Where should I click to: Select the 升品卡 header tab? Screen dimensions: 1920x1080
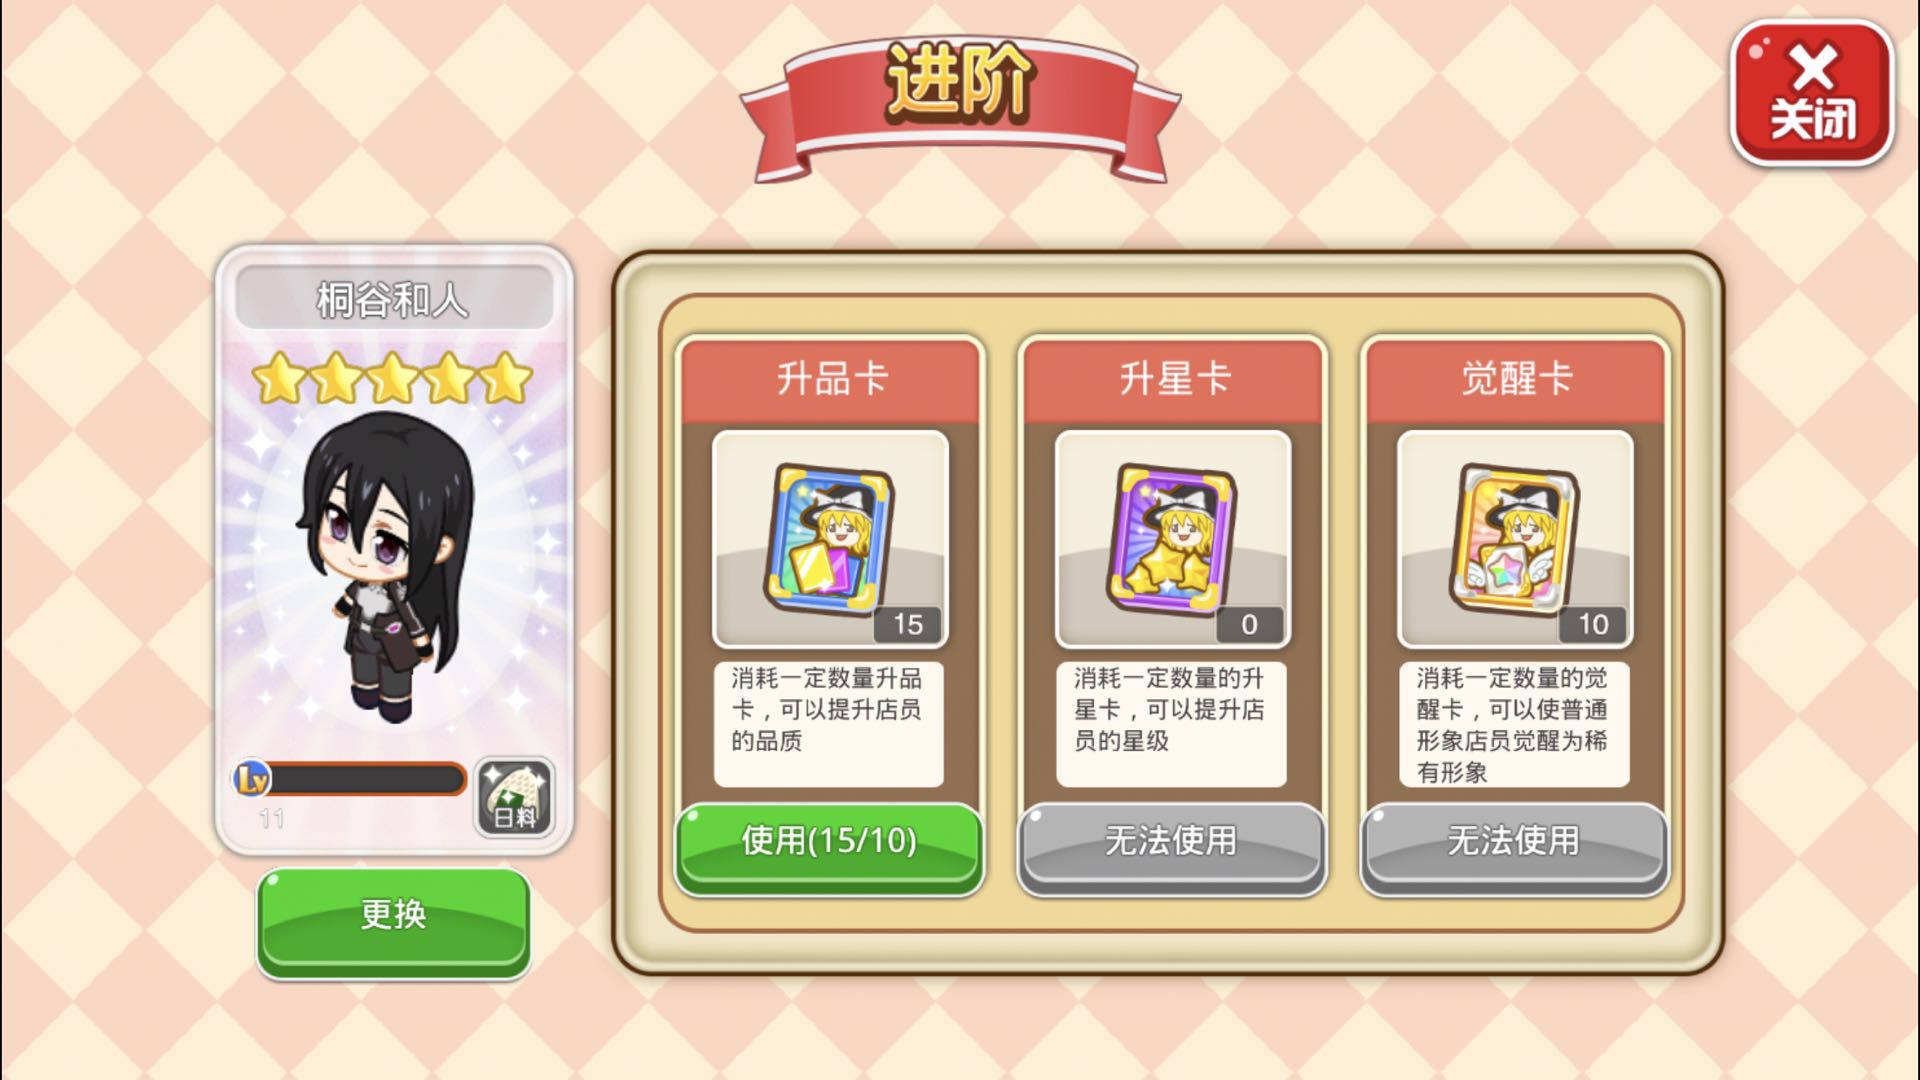830,380
